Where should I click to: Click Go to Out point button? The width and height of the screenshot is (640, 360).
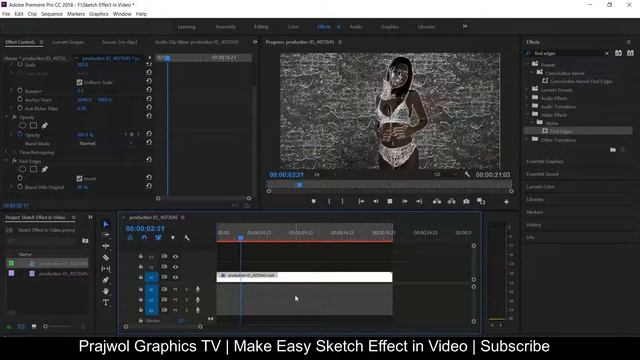[419, 202]
